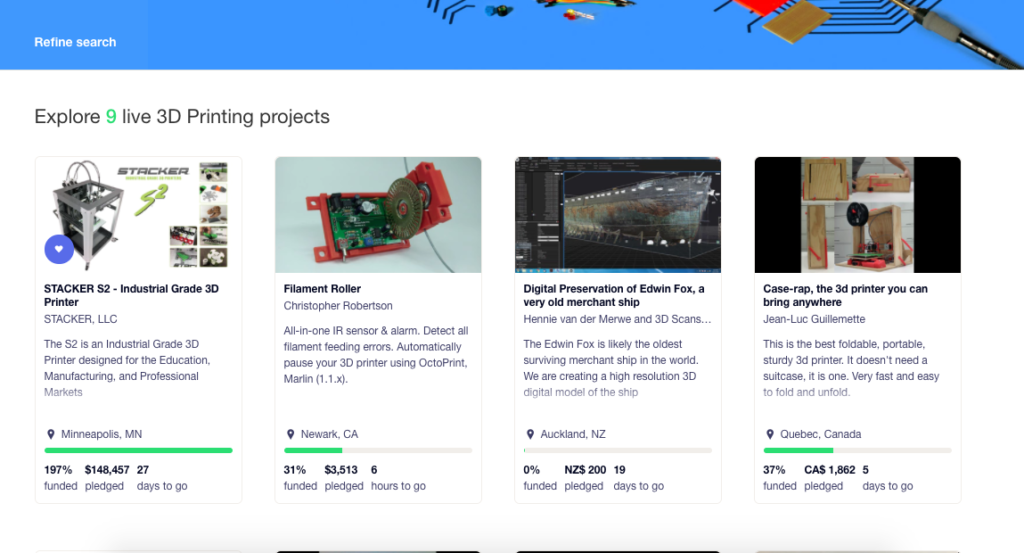Select the Minneapolis, MN location text

tap(101, 435)
